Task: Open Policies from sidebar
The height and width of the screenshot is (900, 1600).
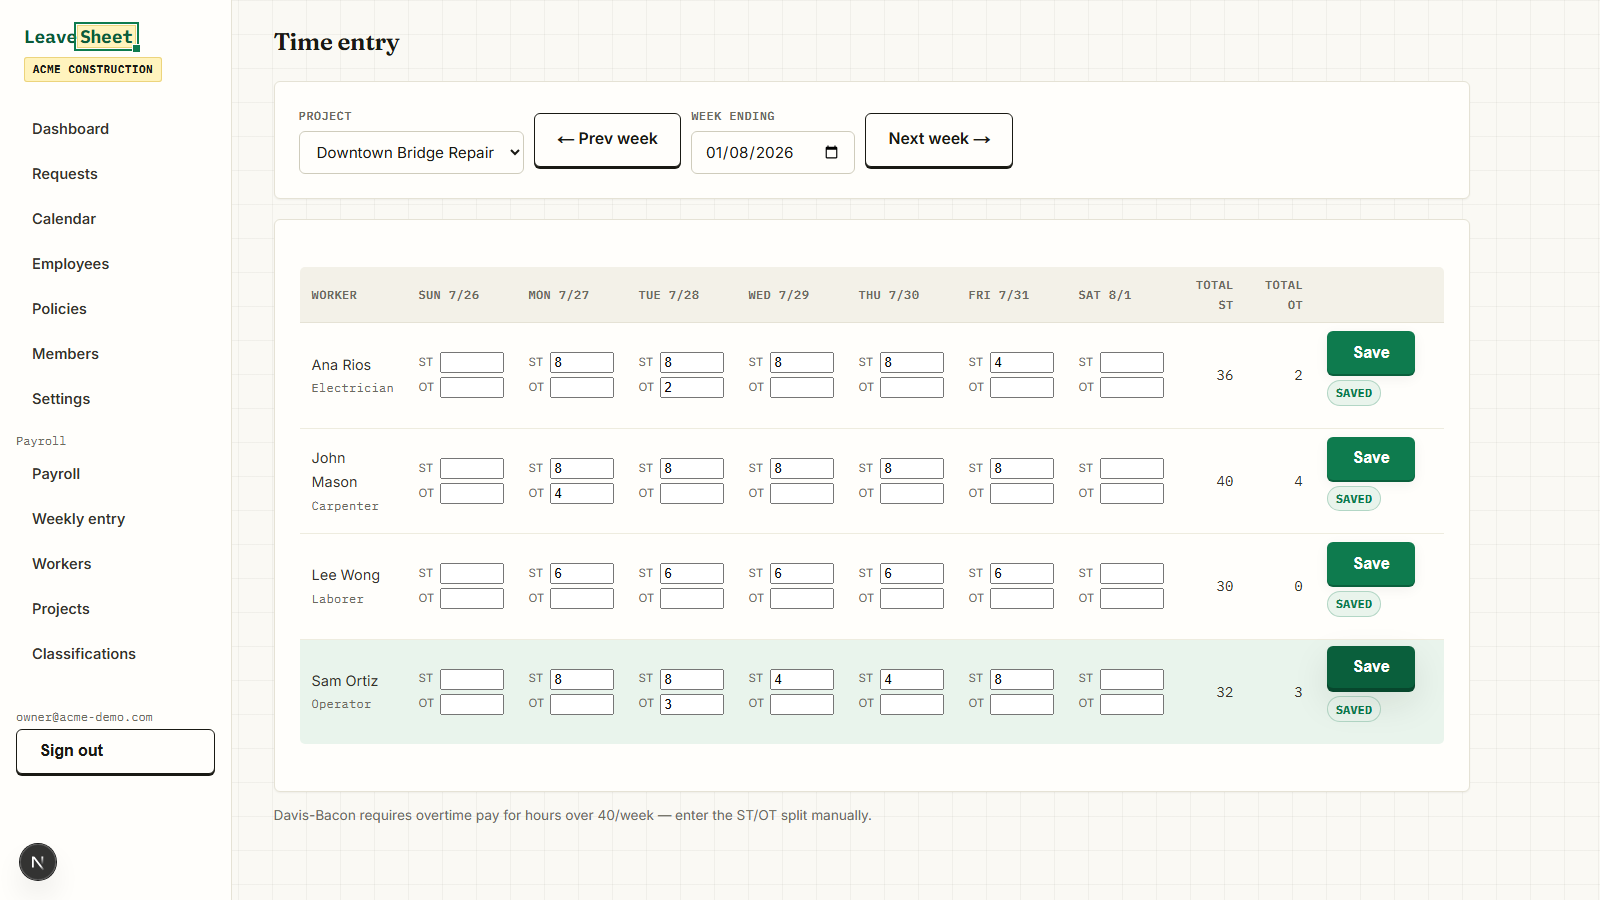Action: tap(59, 309)
